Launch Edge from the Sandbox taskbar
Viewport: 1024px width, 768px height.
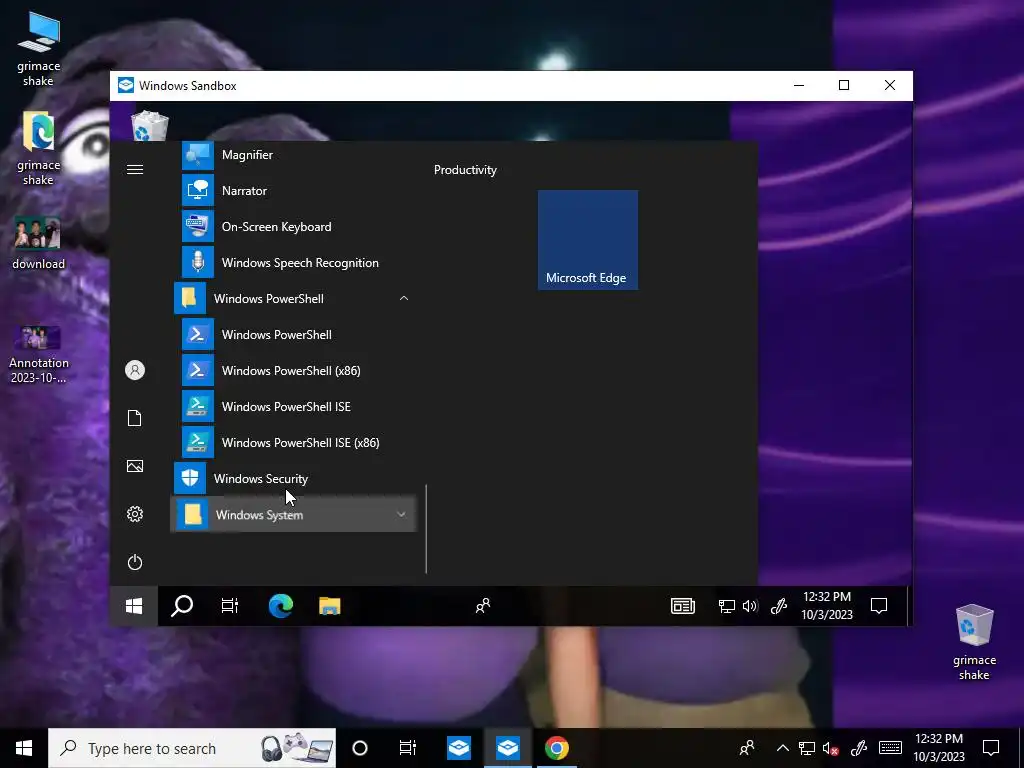[281, 606]
